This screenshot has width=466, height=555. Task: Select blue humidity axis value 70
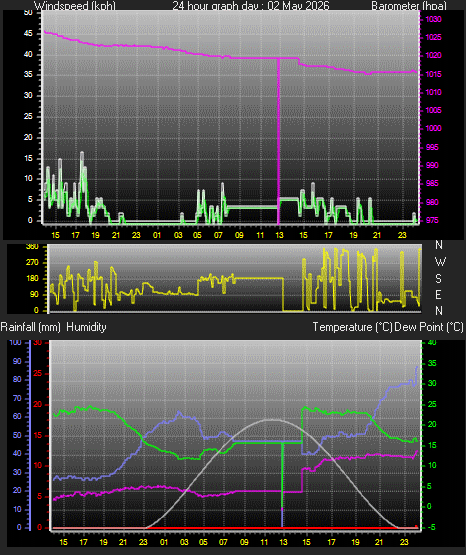(x=17, y=399)
